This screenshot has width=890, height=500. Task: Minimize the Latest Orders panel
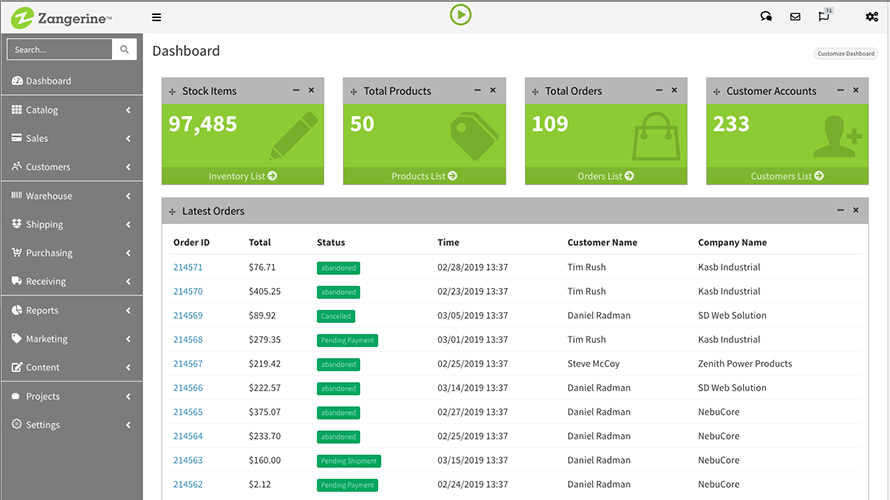click(x=840, y=210)
